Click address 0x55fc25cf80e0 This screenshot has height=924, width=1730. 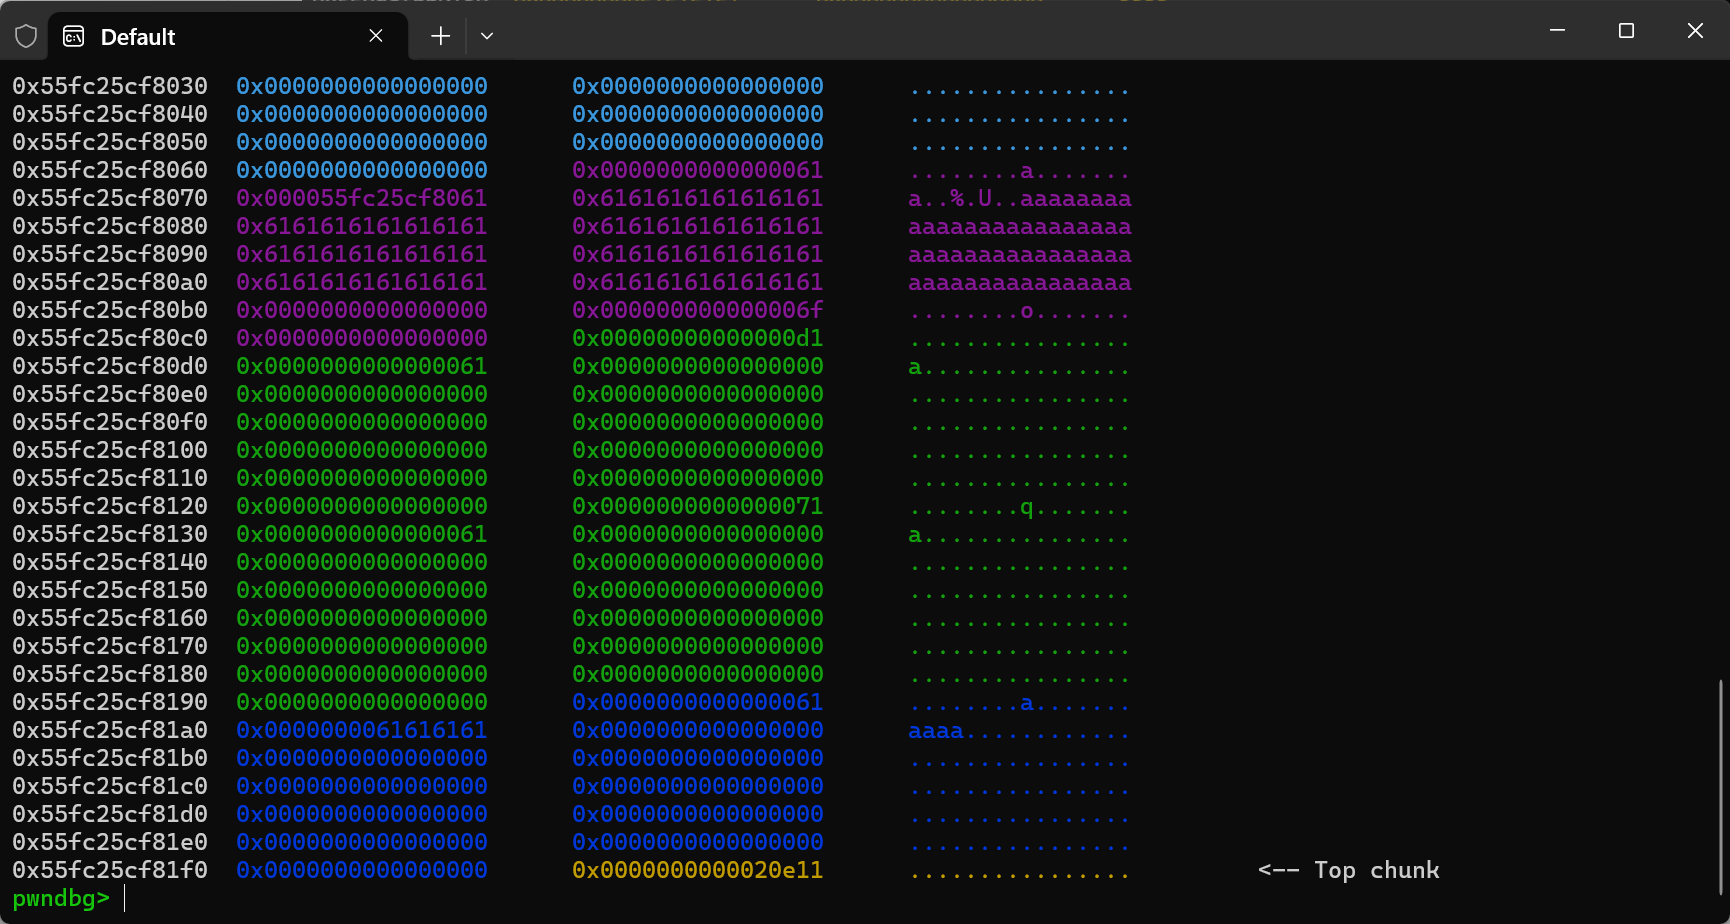pos(110,394)
